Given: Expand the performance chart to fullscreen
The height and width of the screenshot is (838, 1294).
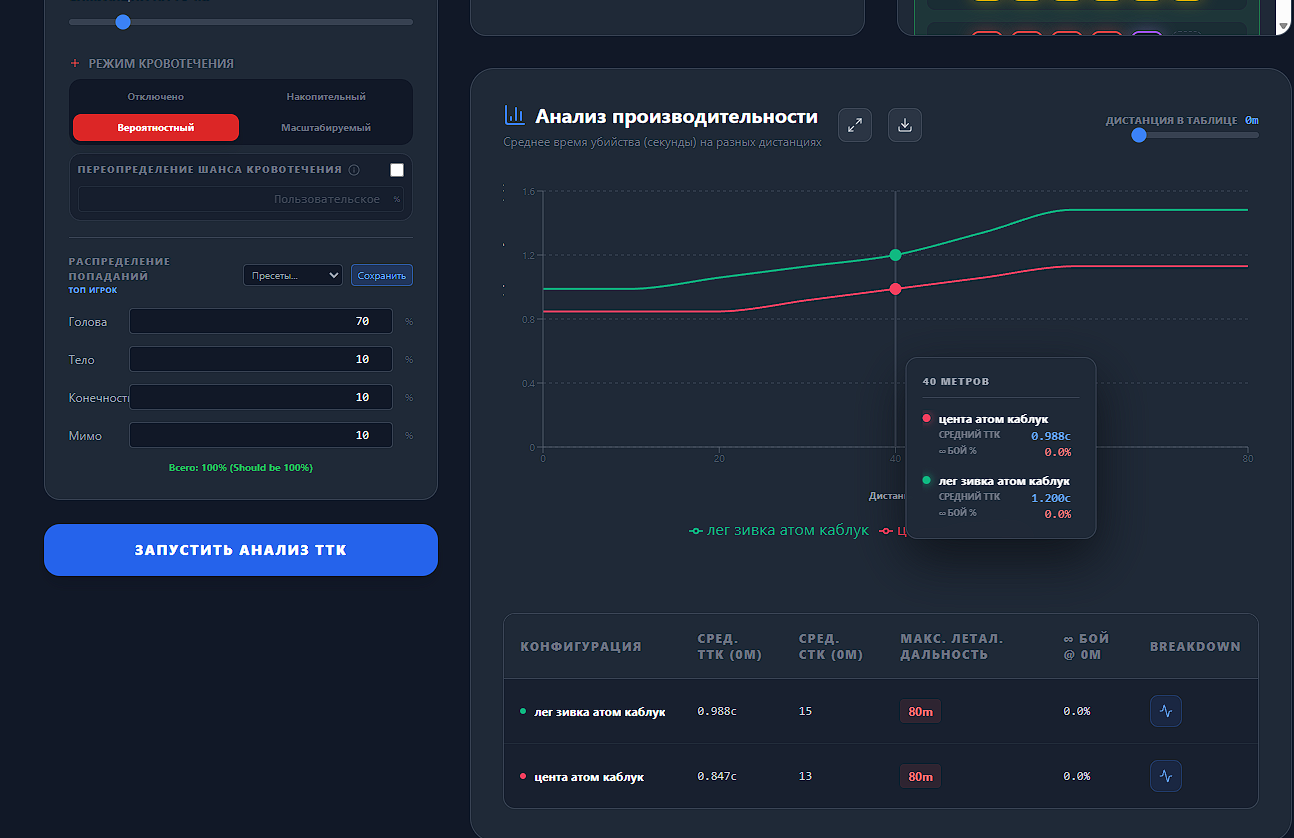Looking at the screenshot, I should point(855,125).
